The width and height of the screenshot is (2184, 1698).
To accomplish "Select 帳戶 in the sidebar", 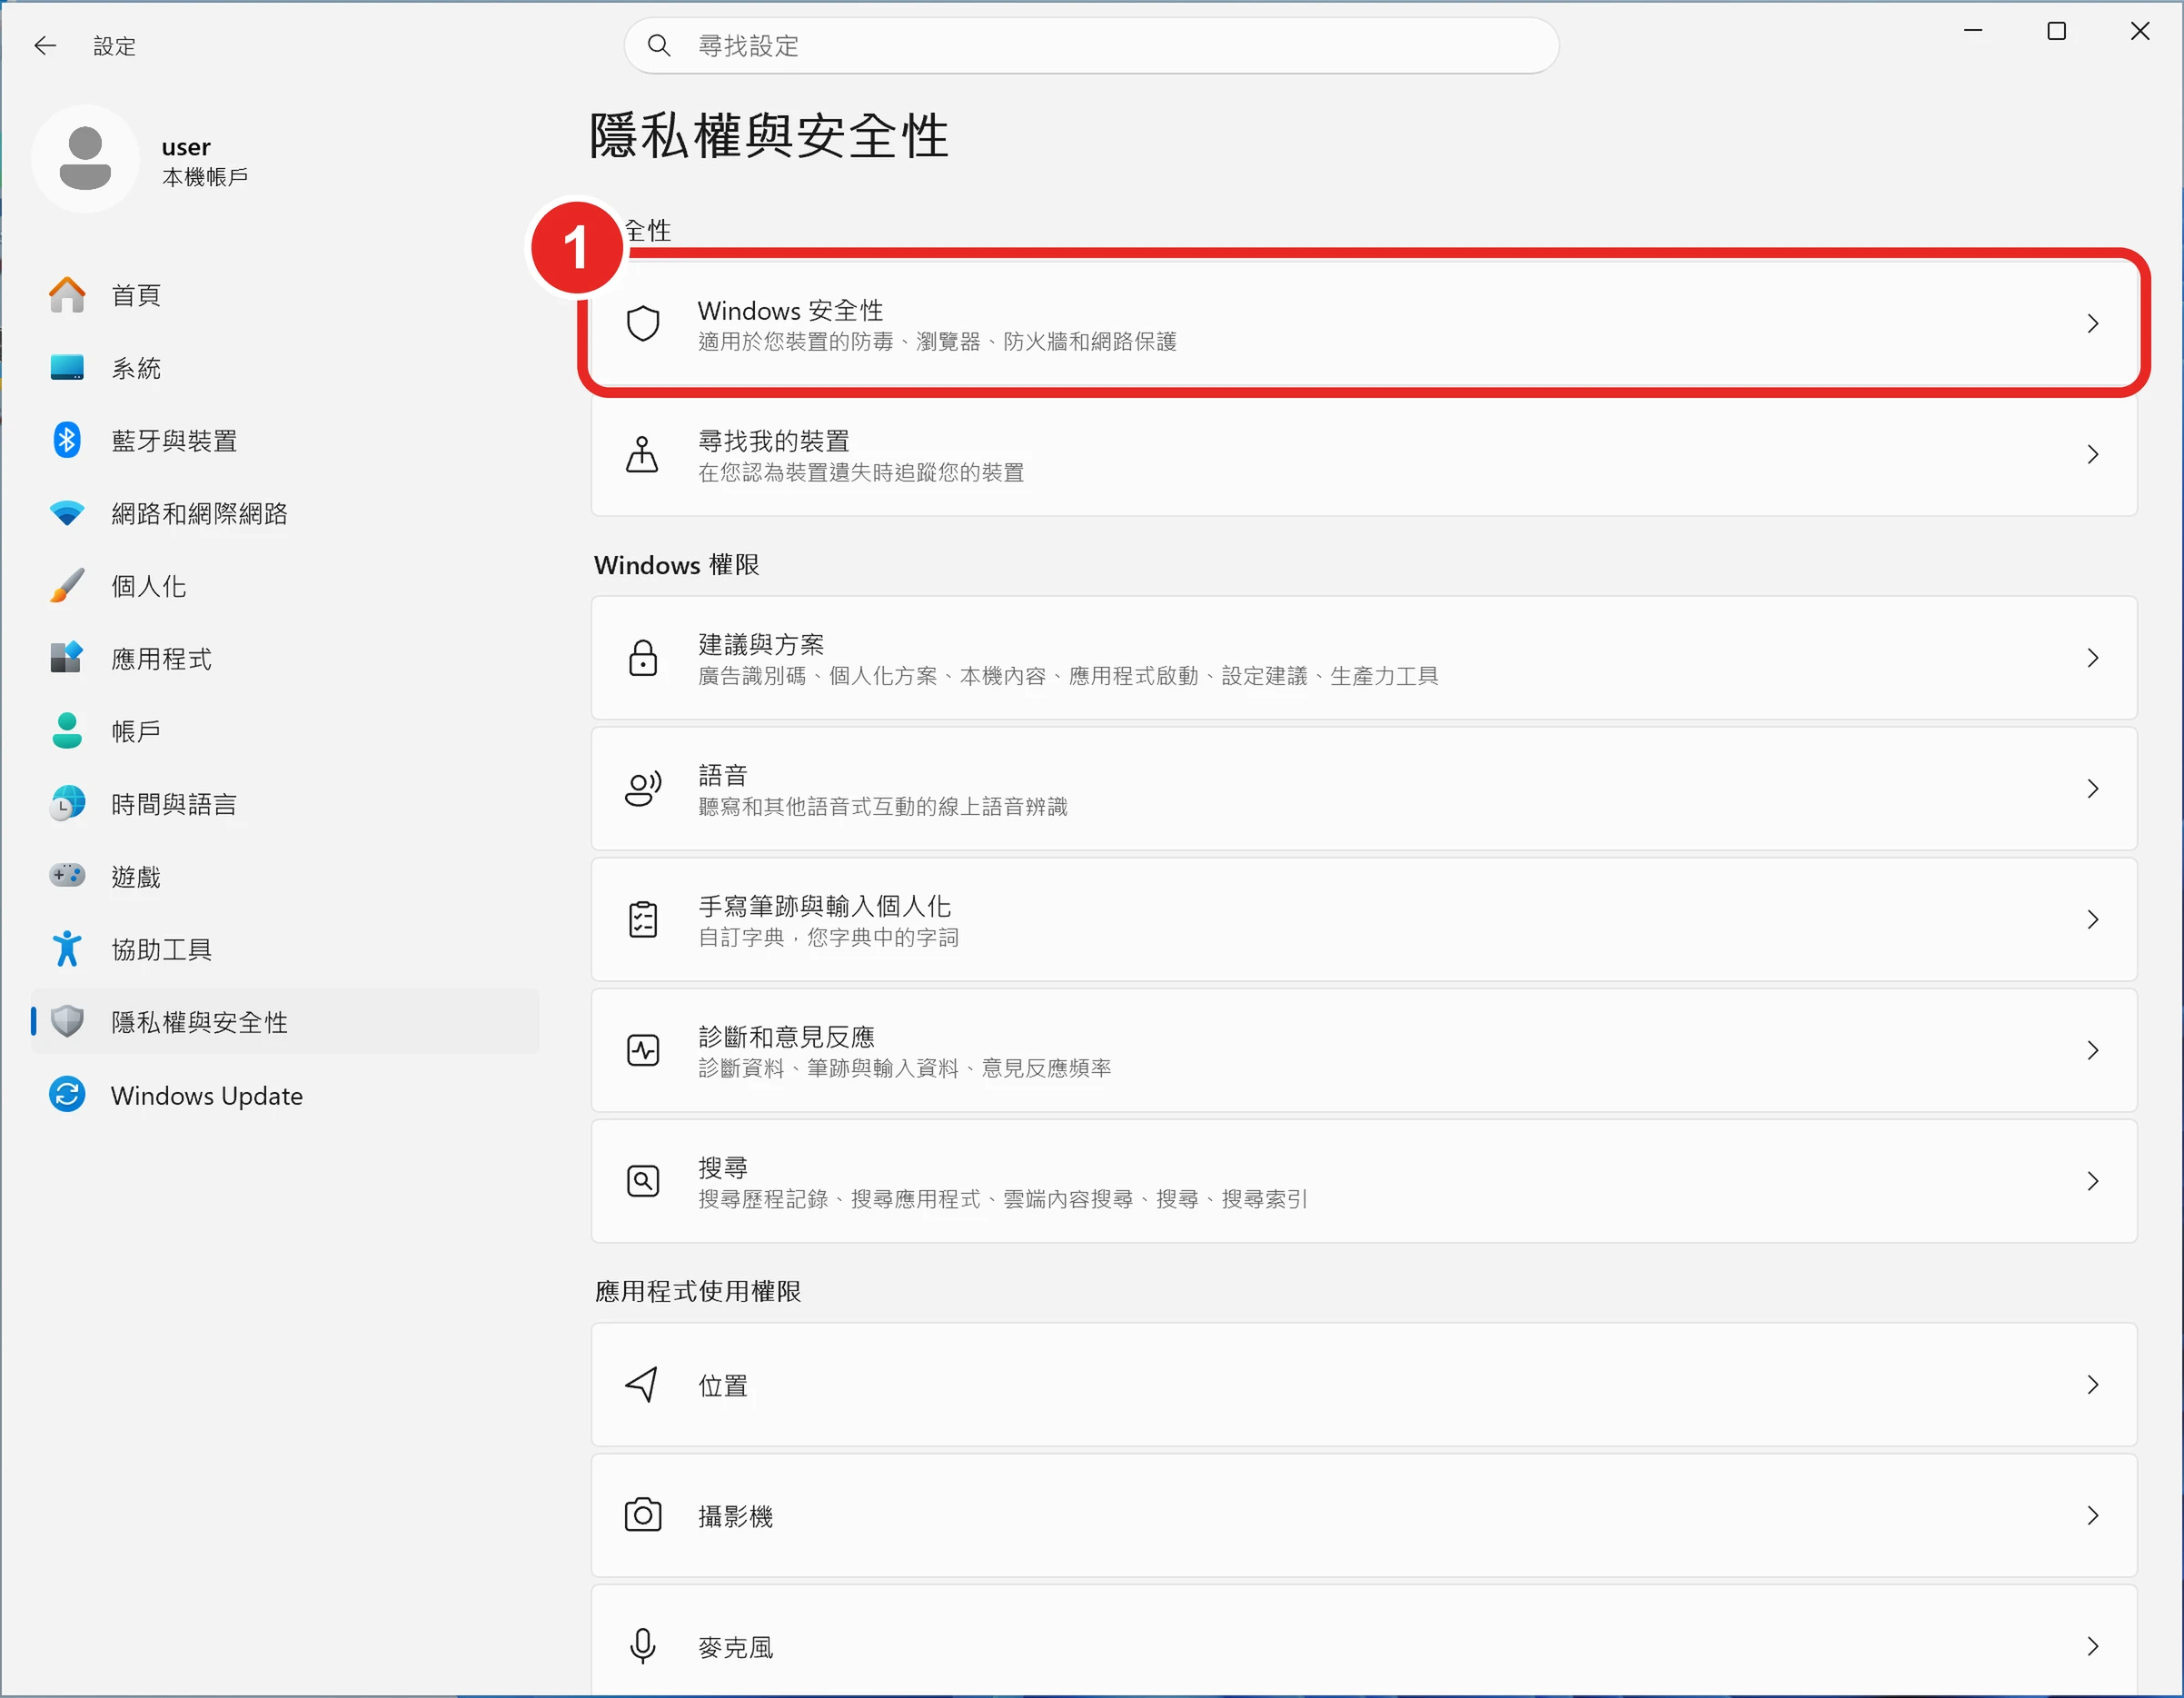I will click(x=285, y=731).
